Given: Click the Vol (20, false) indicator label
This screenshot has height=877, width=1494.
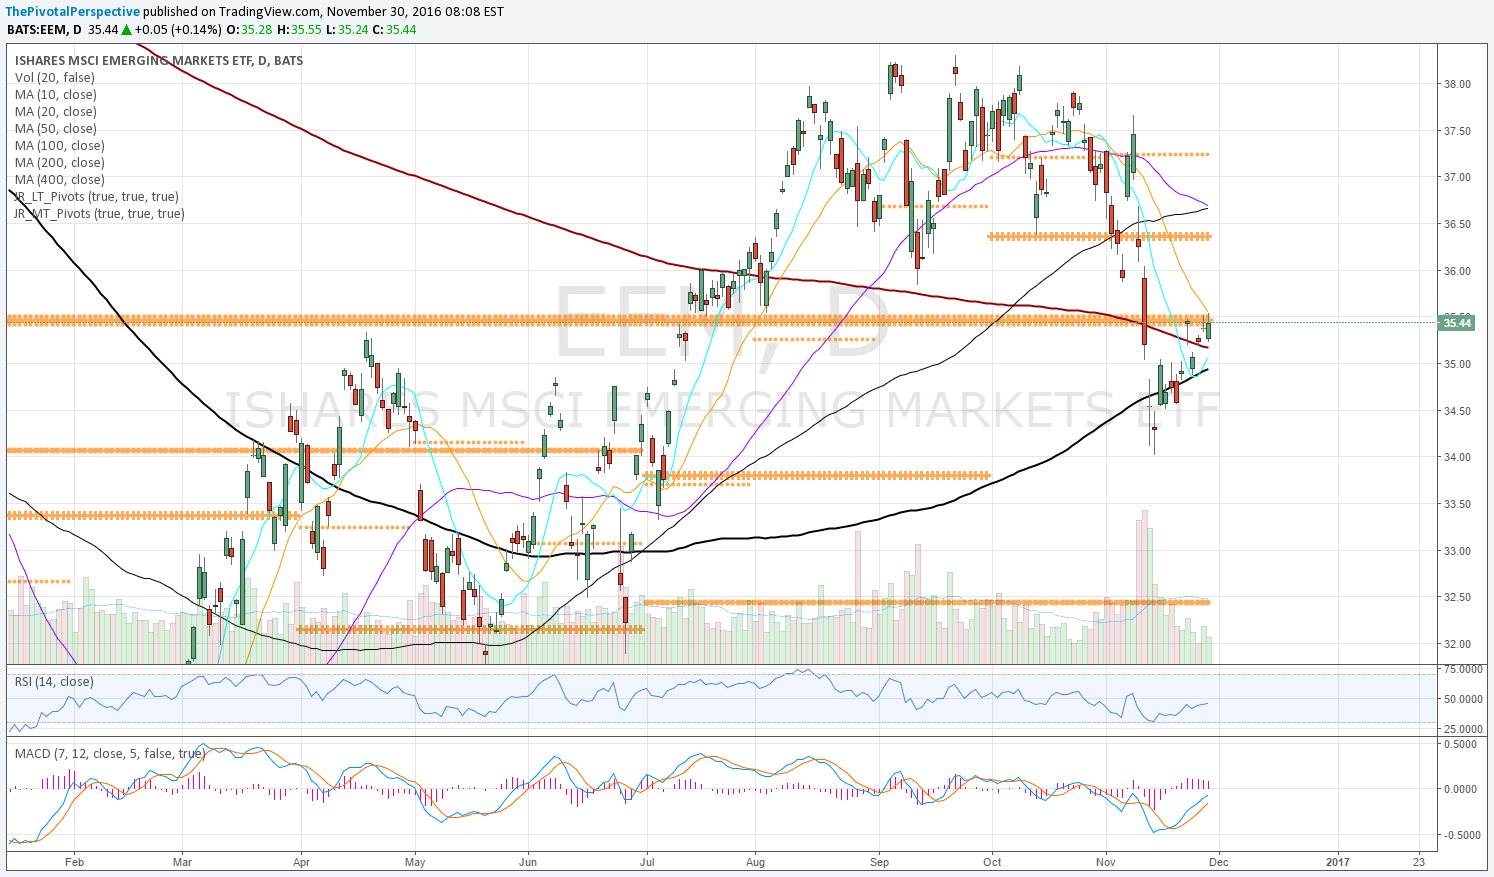Looking at the screenshot, I should coord(55,78).
